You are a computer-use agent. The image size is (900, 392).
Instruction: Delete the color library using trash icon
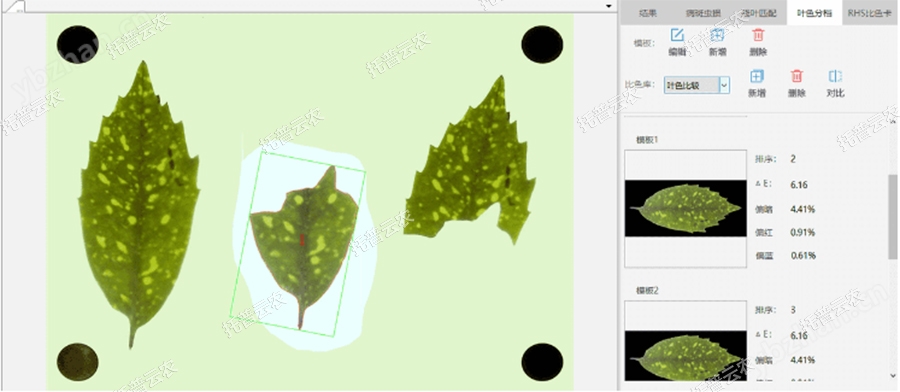[797, 76]
